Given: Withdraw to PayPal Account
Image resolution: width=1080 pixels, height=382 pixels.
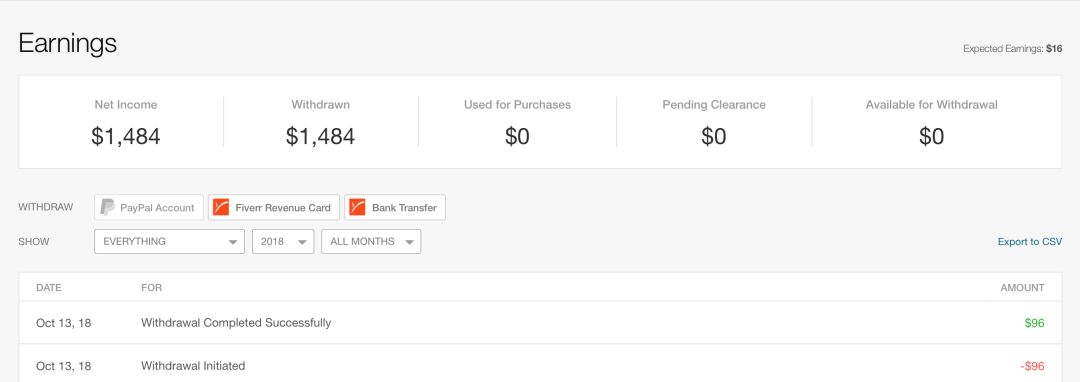Looking at the screenshot, I should click(x=149, y=207).
